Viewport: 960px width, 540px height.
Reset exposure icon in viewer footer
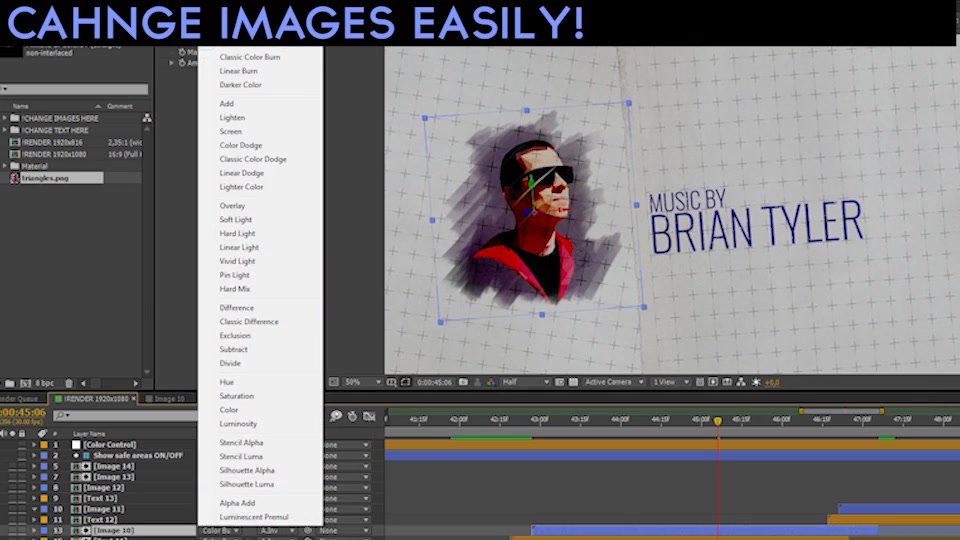(x=756, y=382)
